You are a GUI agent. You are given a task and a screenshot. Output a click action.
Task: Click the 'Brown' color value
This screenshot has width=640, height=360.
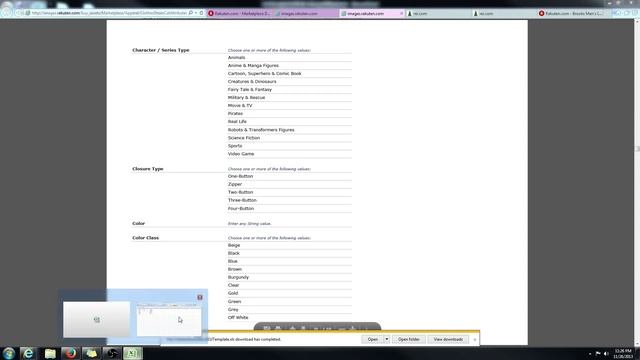coord(235,269)
